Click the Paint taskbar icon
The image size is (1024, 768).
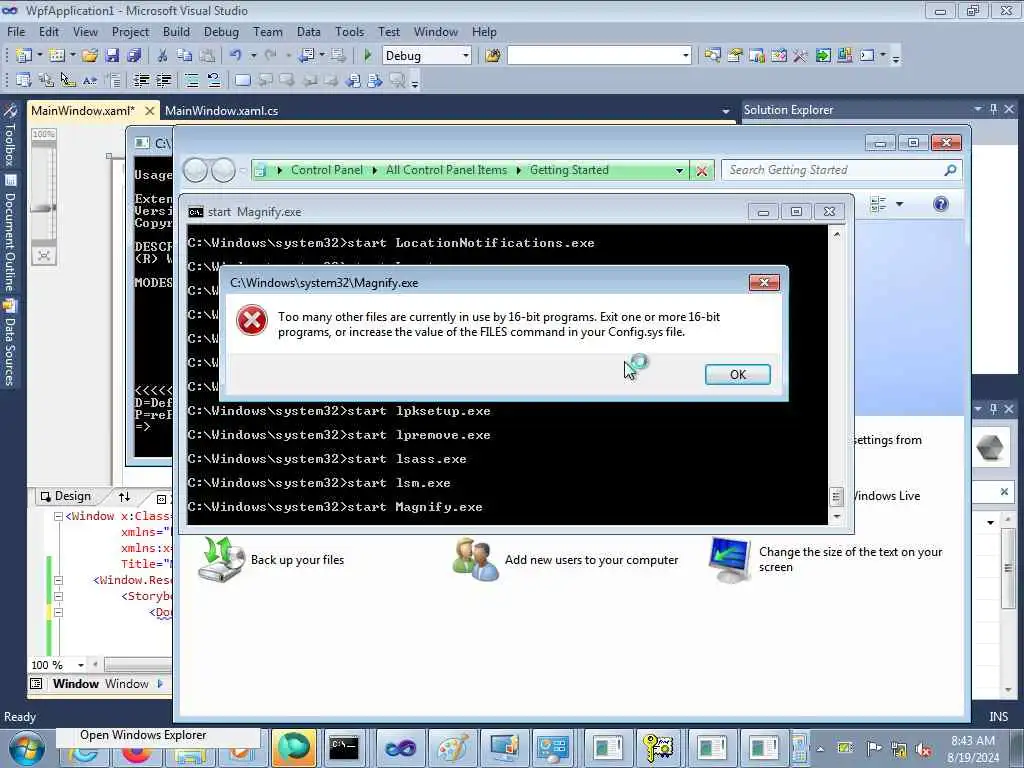click(452, 748)
